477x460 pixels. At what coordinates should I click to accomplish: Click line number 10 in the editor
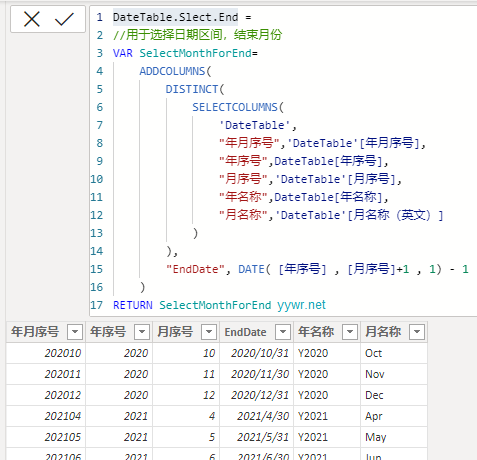[x=97, y=179]
